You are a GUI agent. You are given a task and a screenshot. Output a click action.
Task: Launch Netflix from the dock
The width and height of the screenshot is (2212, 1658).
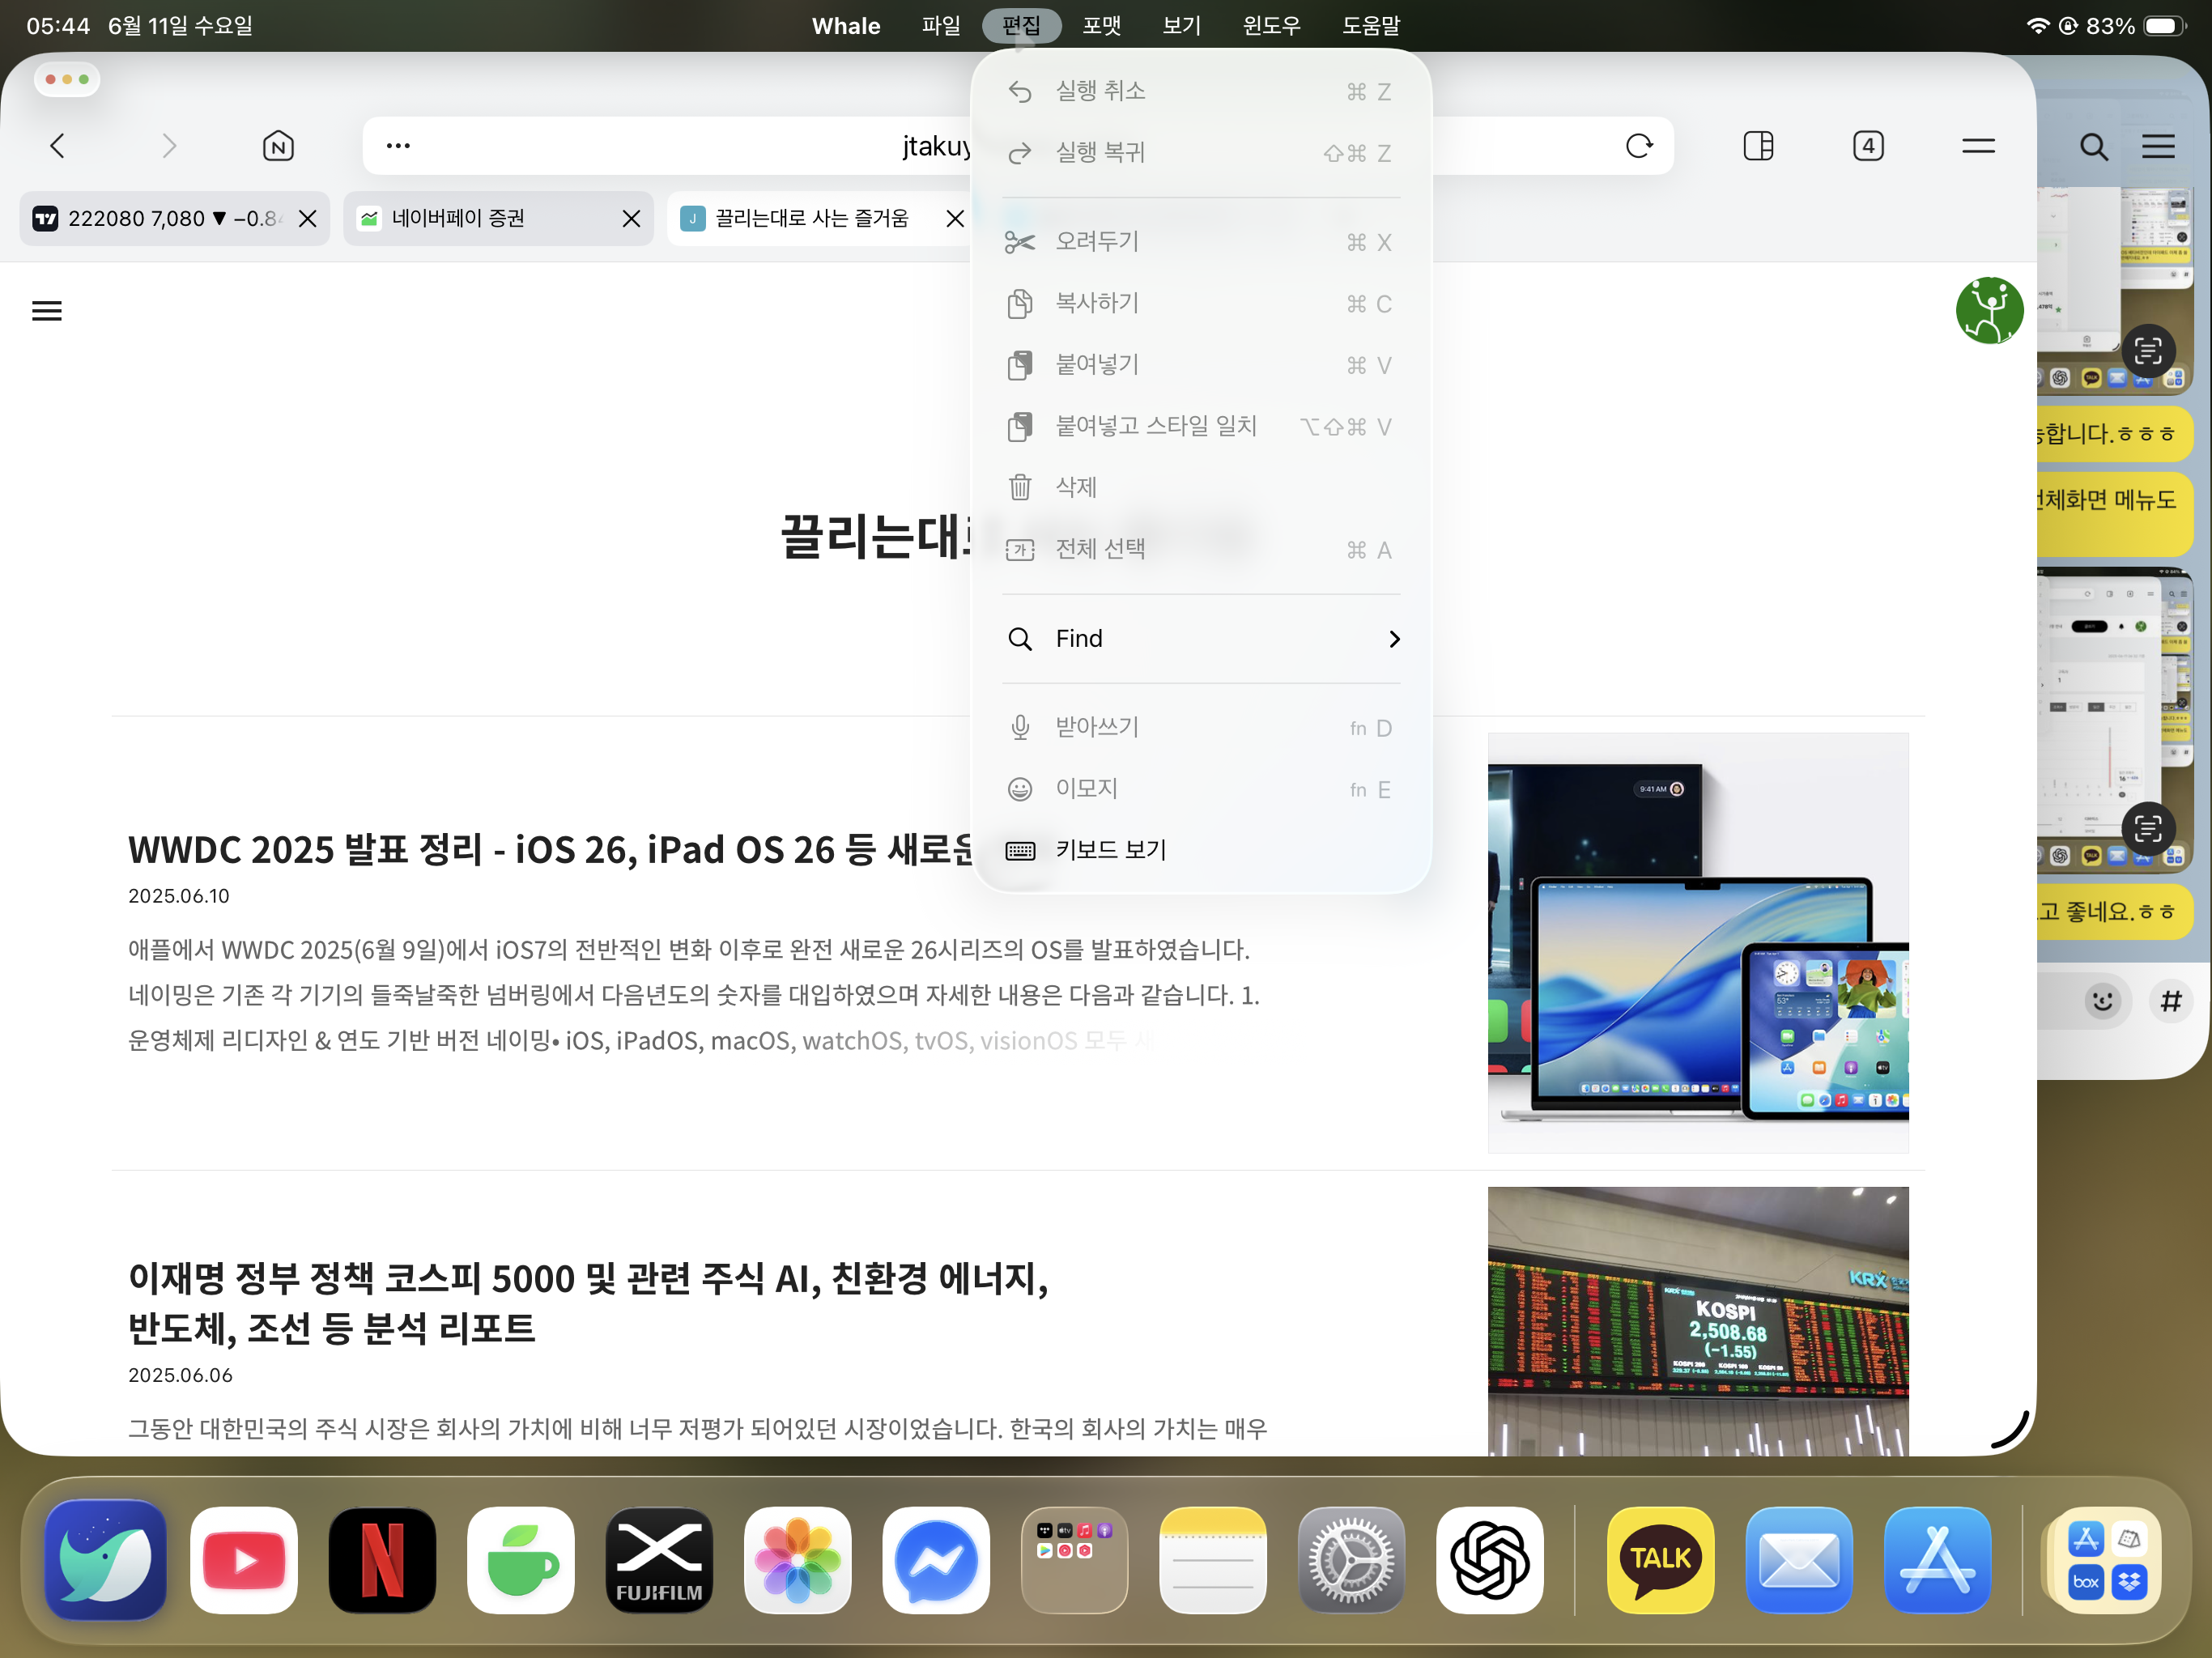tap(382, 1559)
